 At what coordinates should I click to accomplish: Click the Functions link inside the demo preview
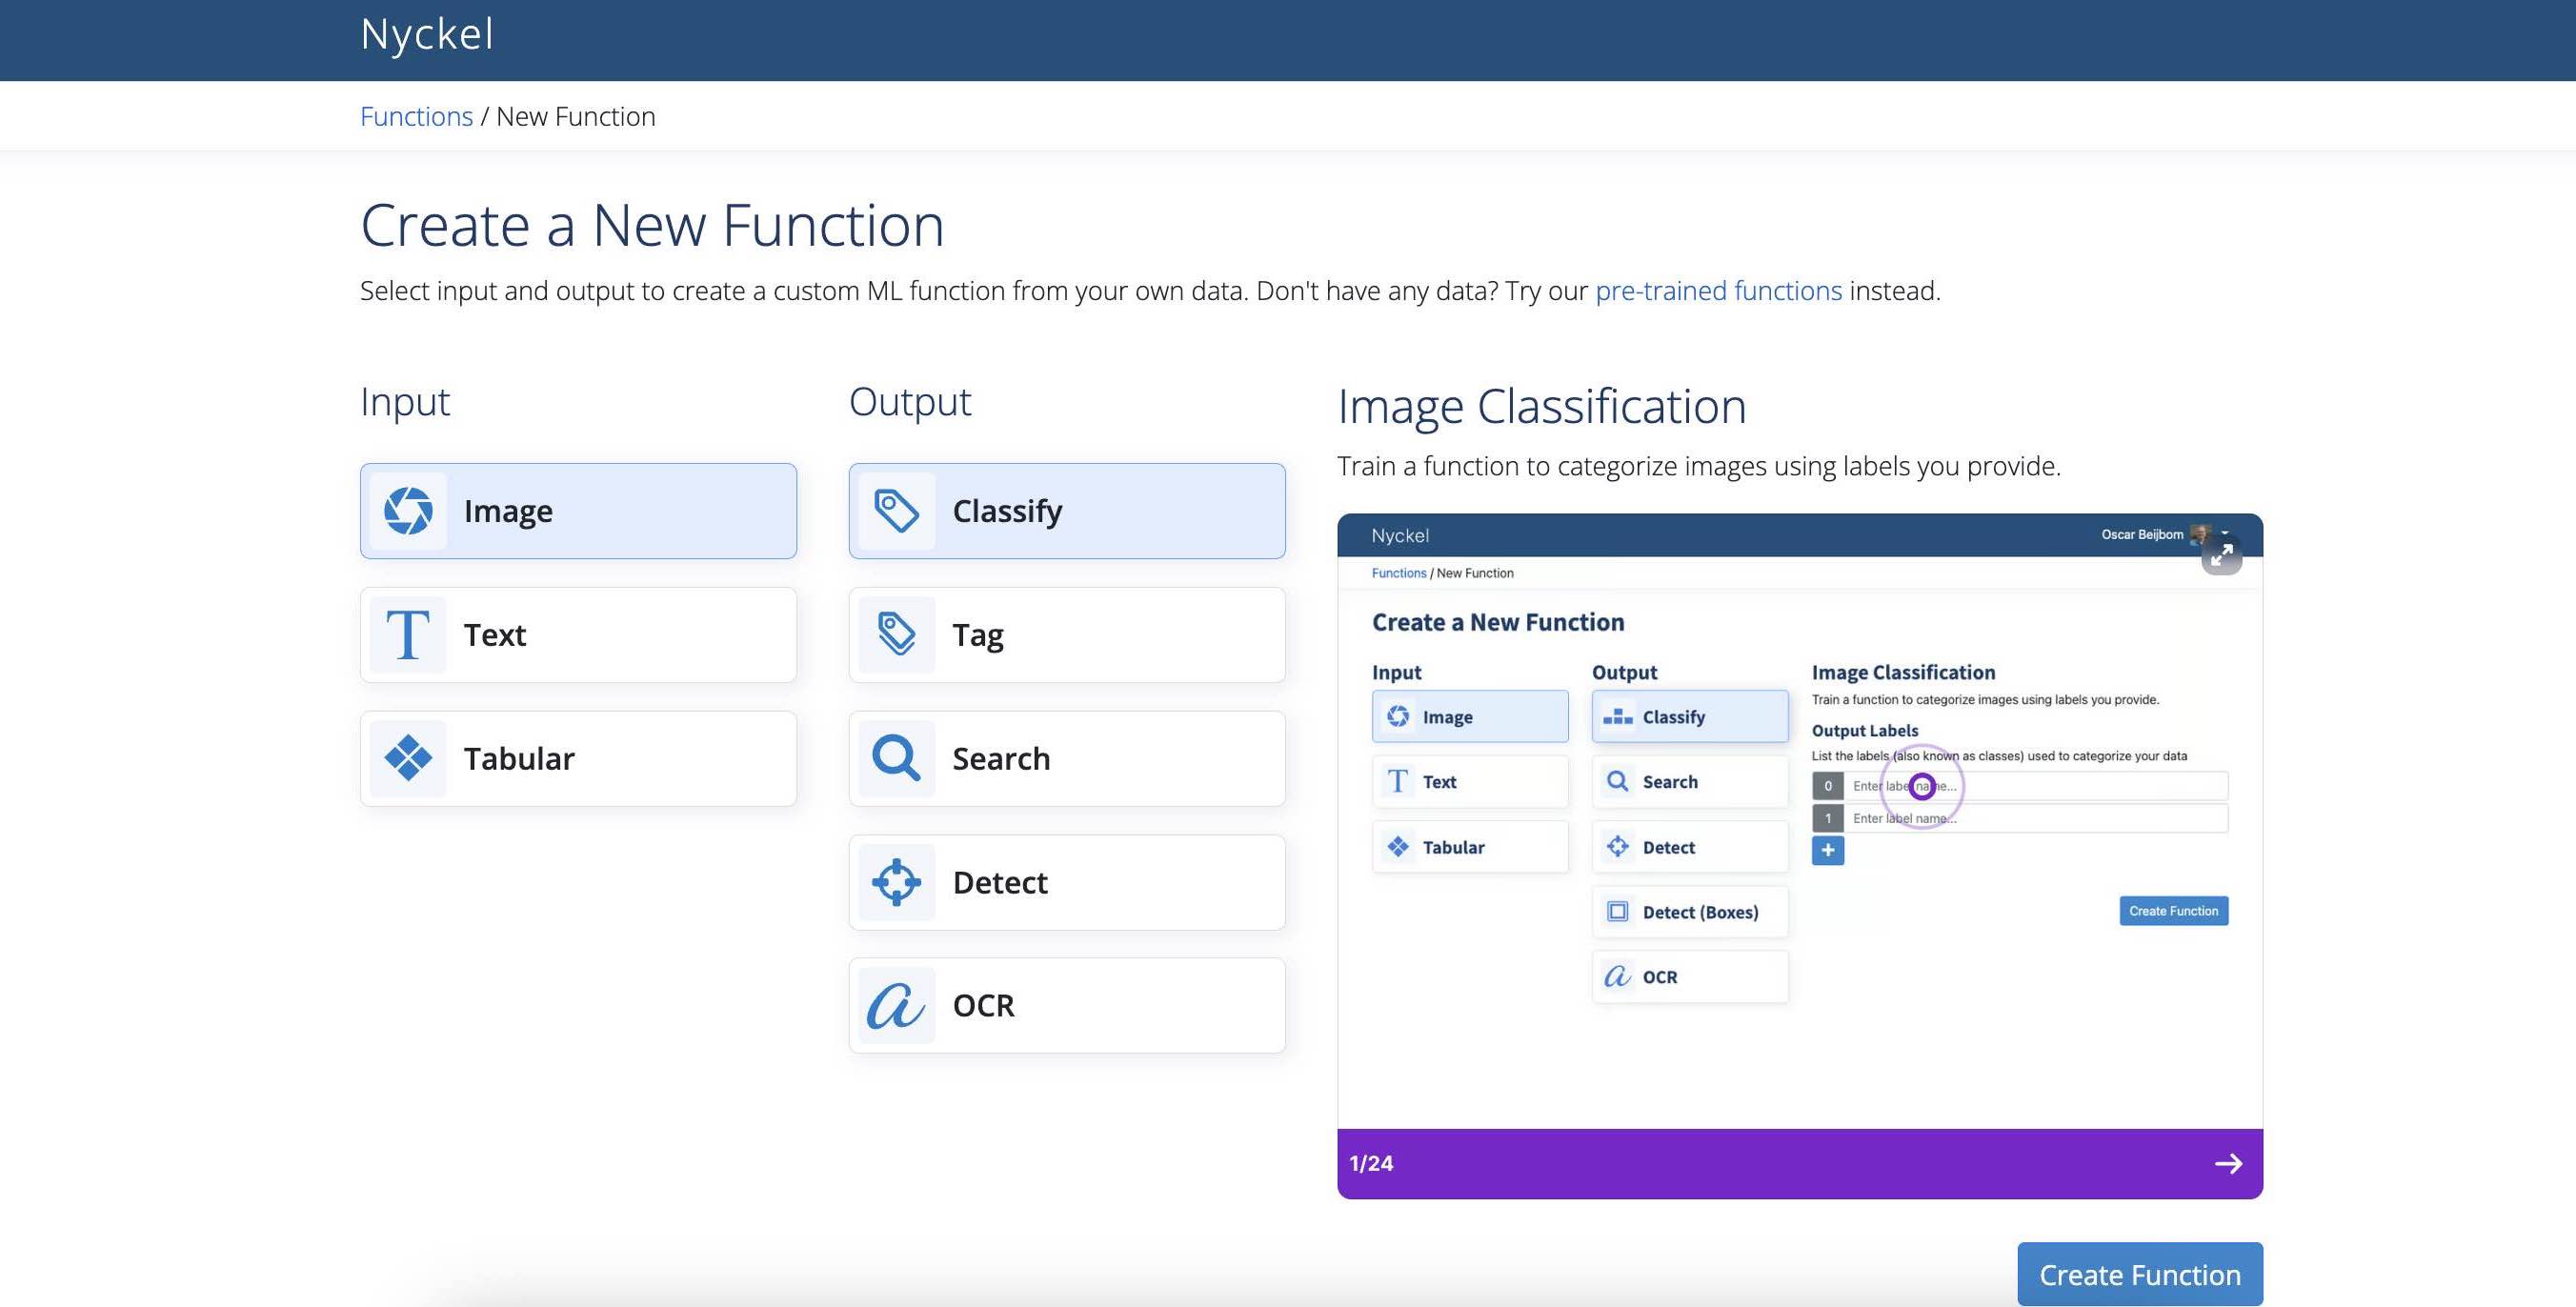(1398, 573)
